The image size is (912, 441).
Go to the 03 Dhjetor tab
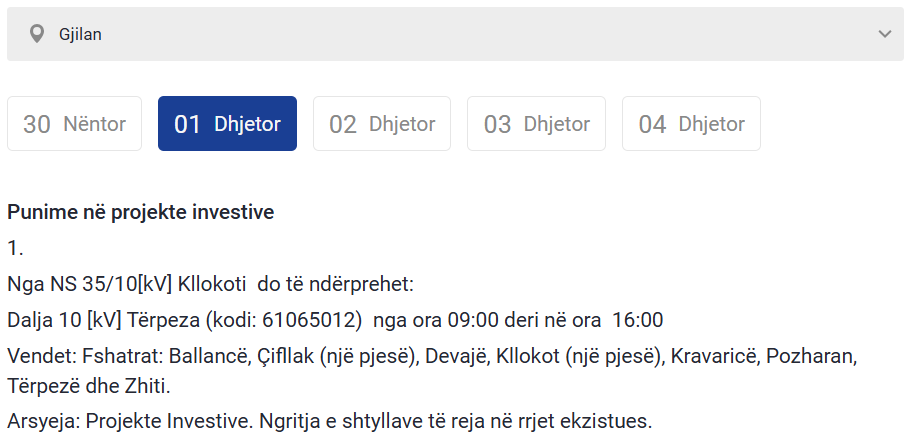[536, 124]
